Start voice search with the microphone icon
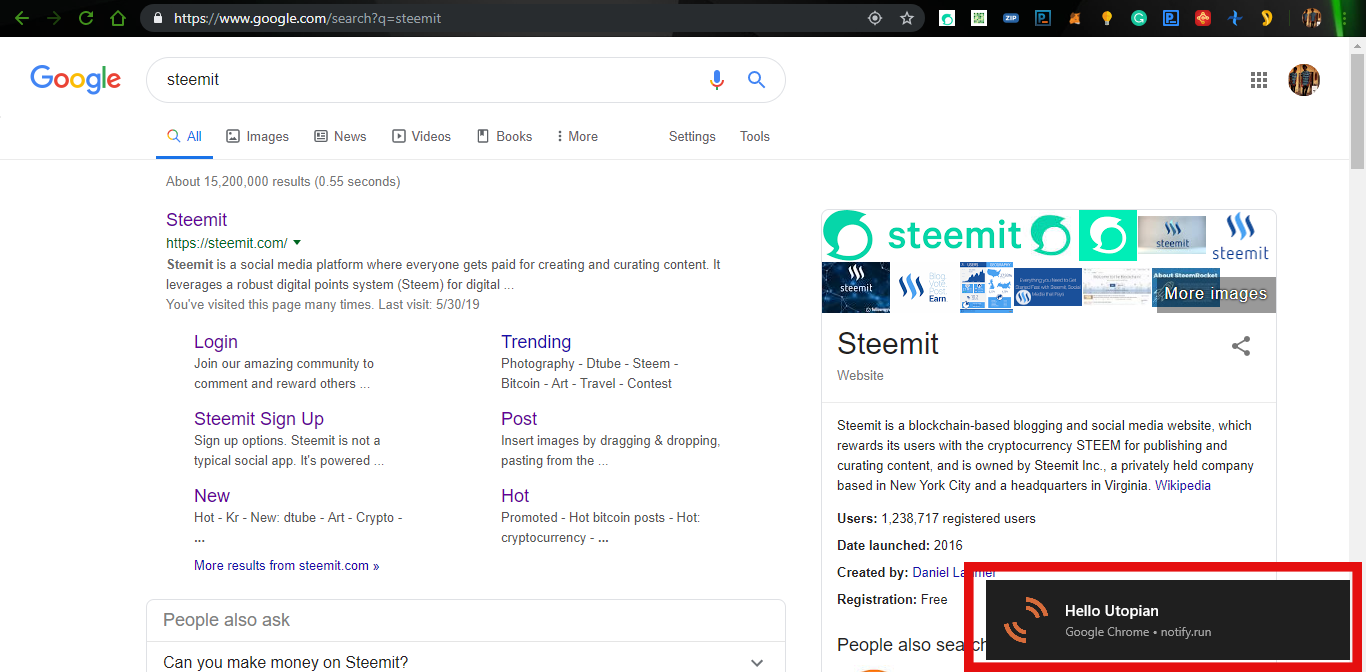The height and width of the screenshot is (672, 1366). click(716, 79)
